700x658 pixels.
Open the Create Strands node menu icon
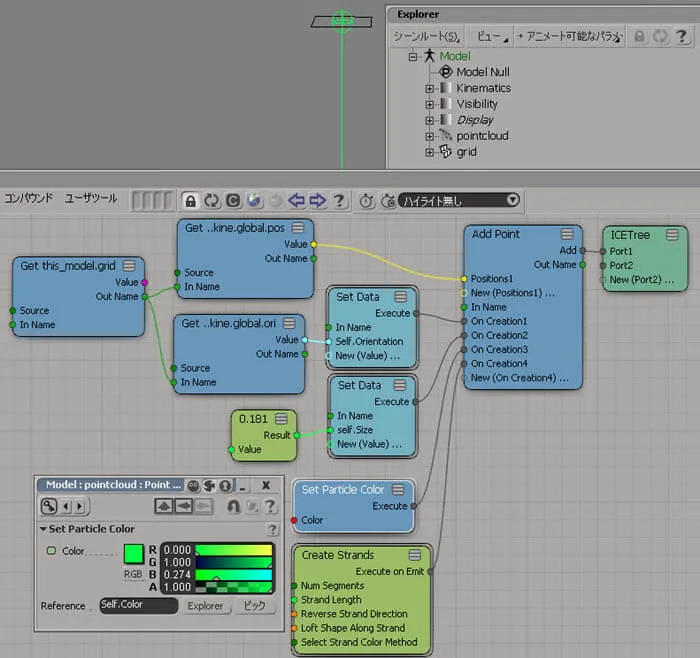tap(415, 555)
